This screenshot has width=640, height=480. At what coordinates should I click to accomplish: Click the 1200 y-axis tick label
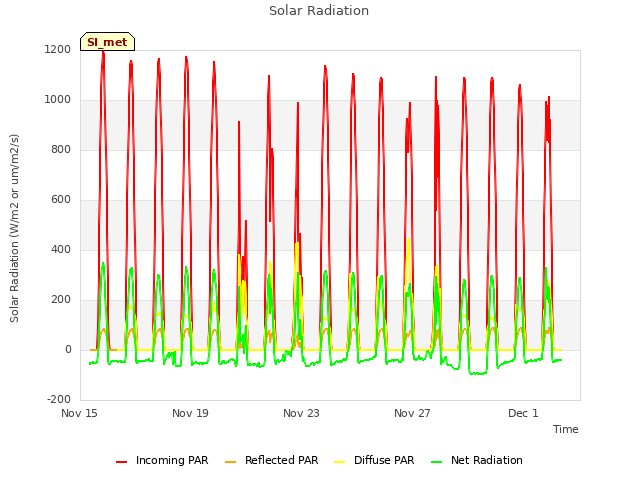pos(58,49)
